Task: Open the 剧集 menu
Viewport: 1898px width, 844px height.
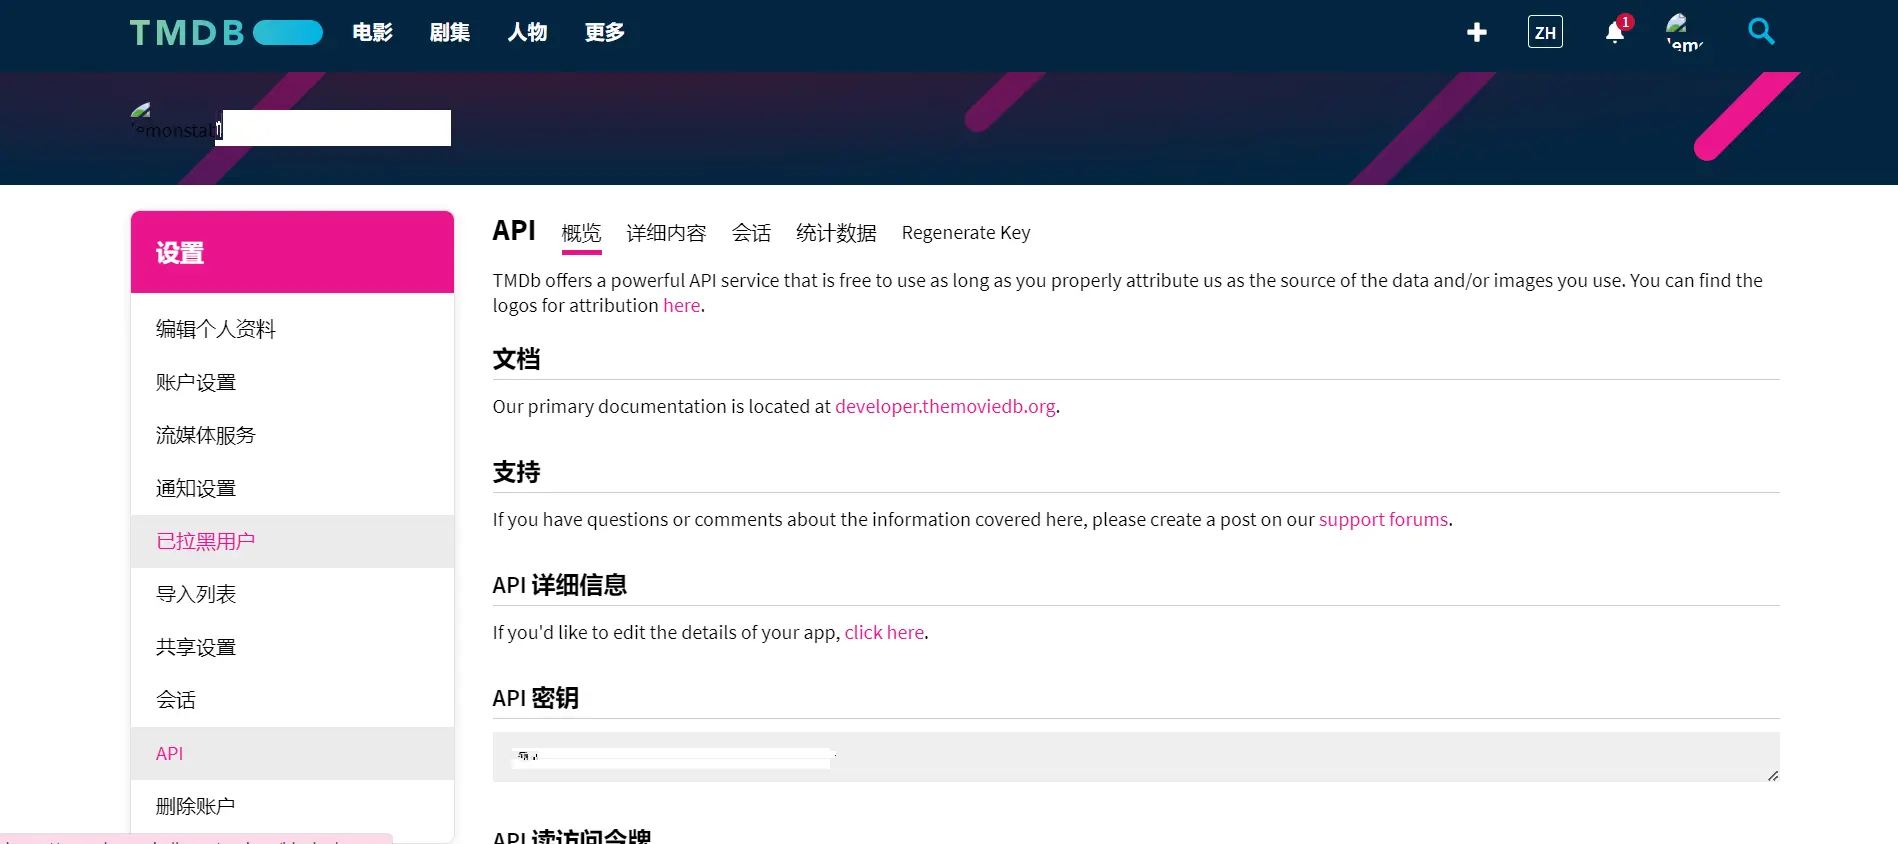Action: (450, 32)
